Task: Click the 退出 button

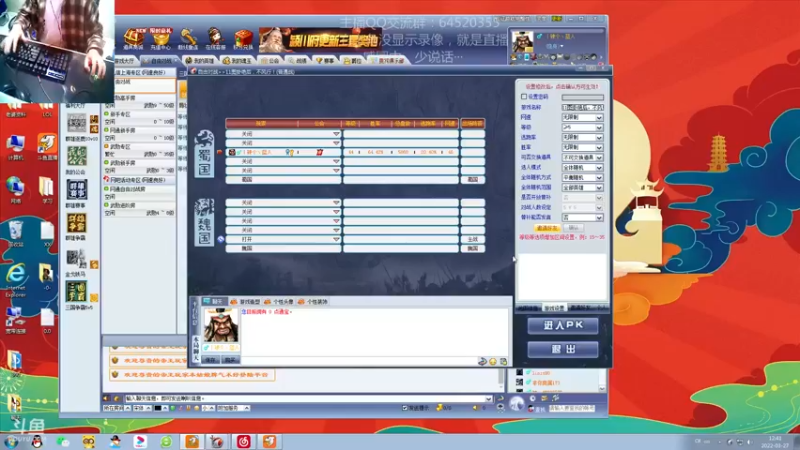Action: (563, 349)
